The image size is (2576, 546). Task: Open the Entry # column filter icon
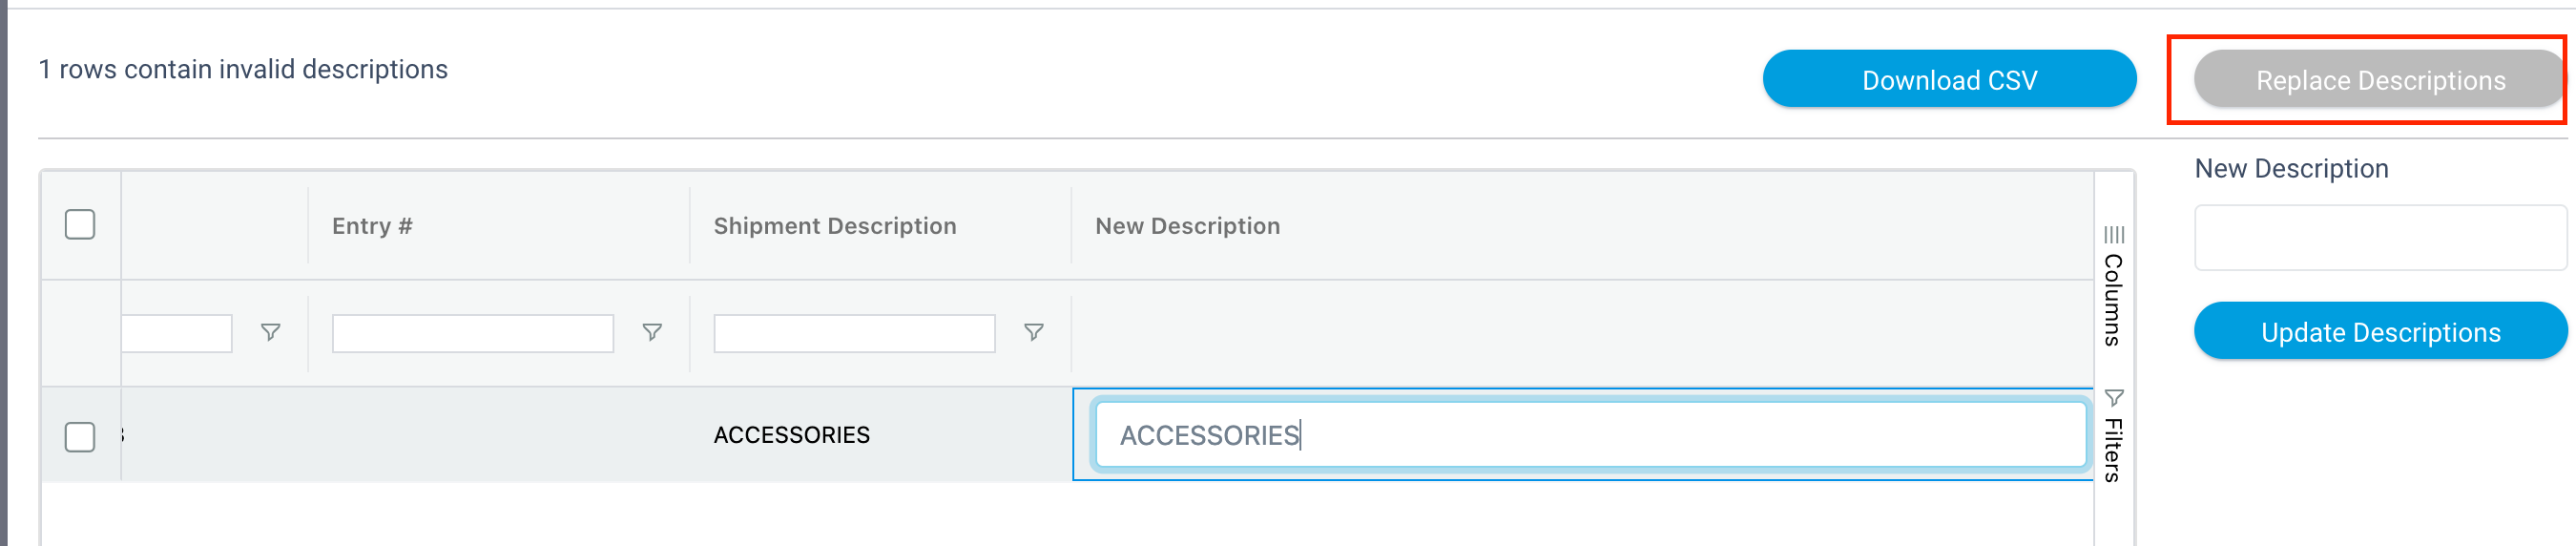tap(652, 332)
